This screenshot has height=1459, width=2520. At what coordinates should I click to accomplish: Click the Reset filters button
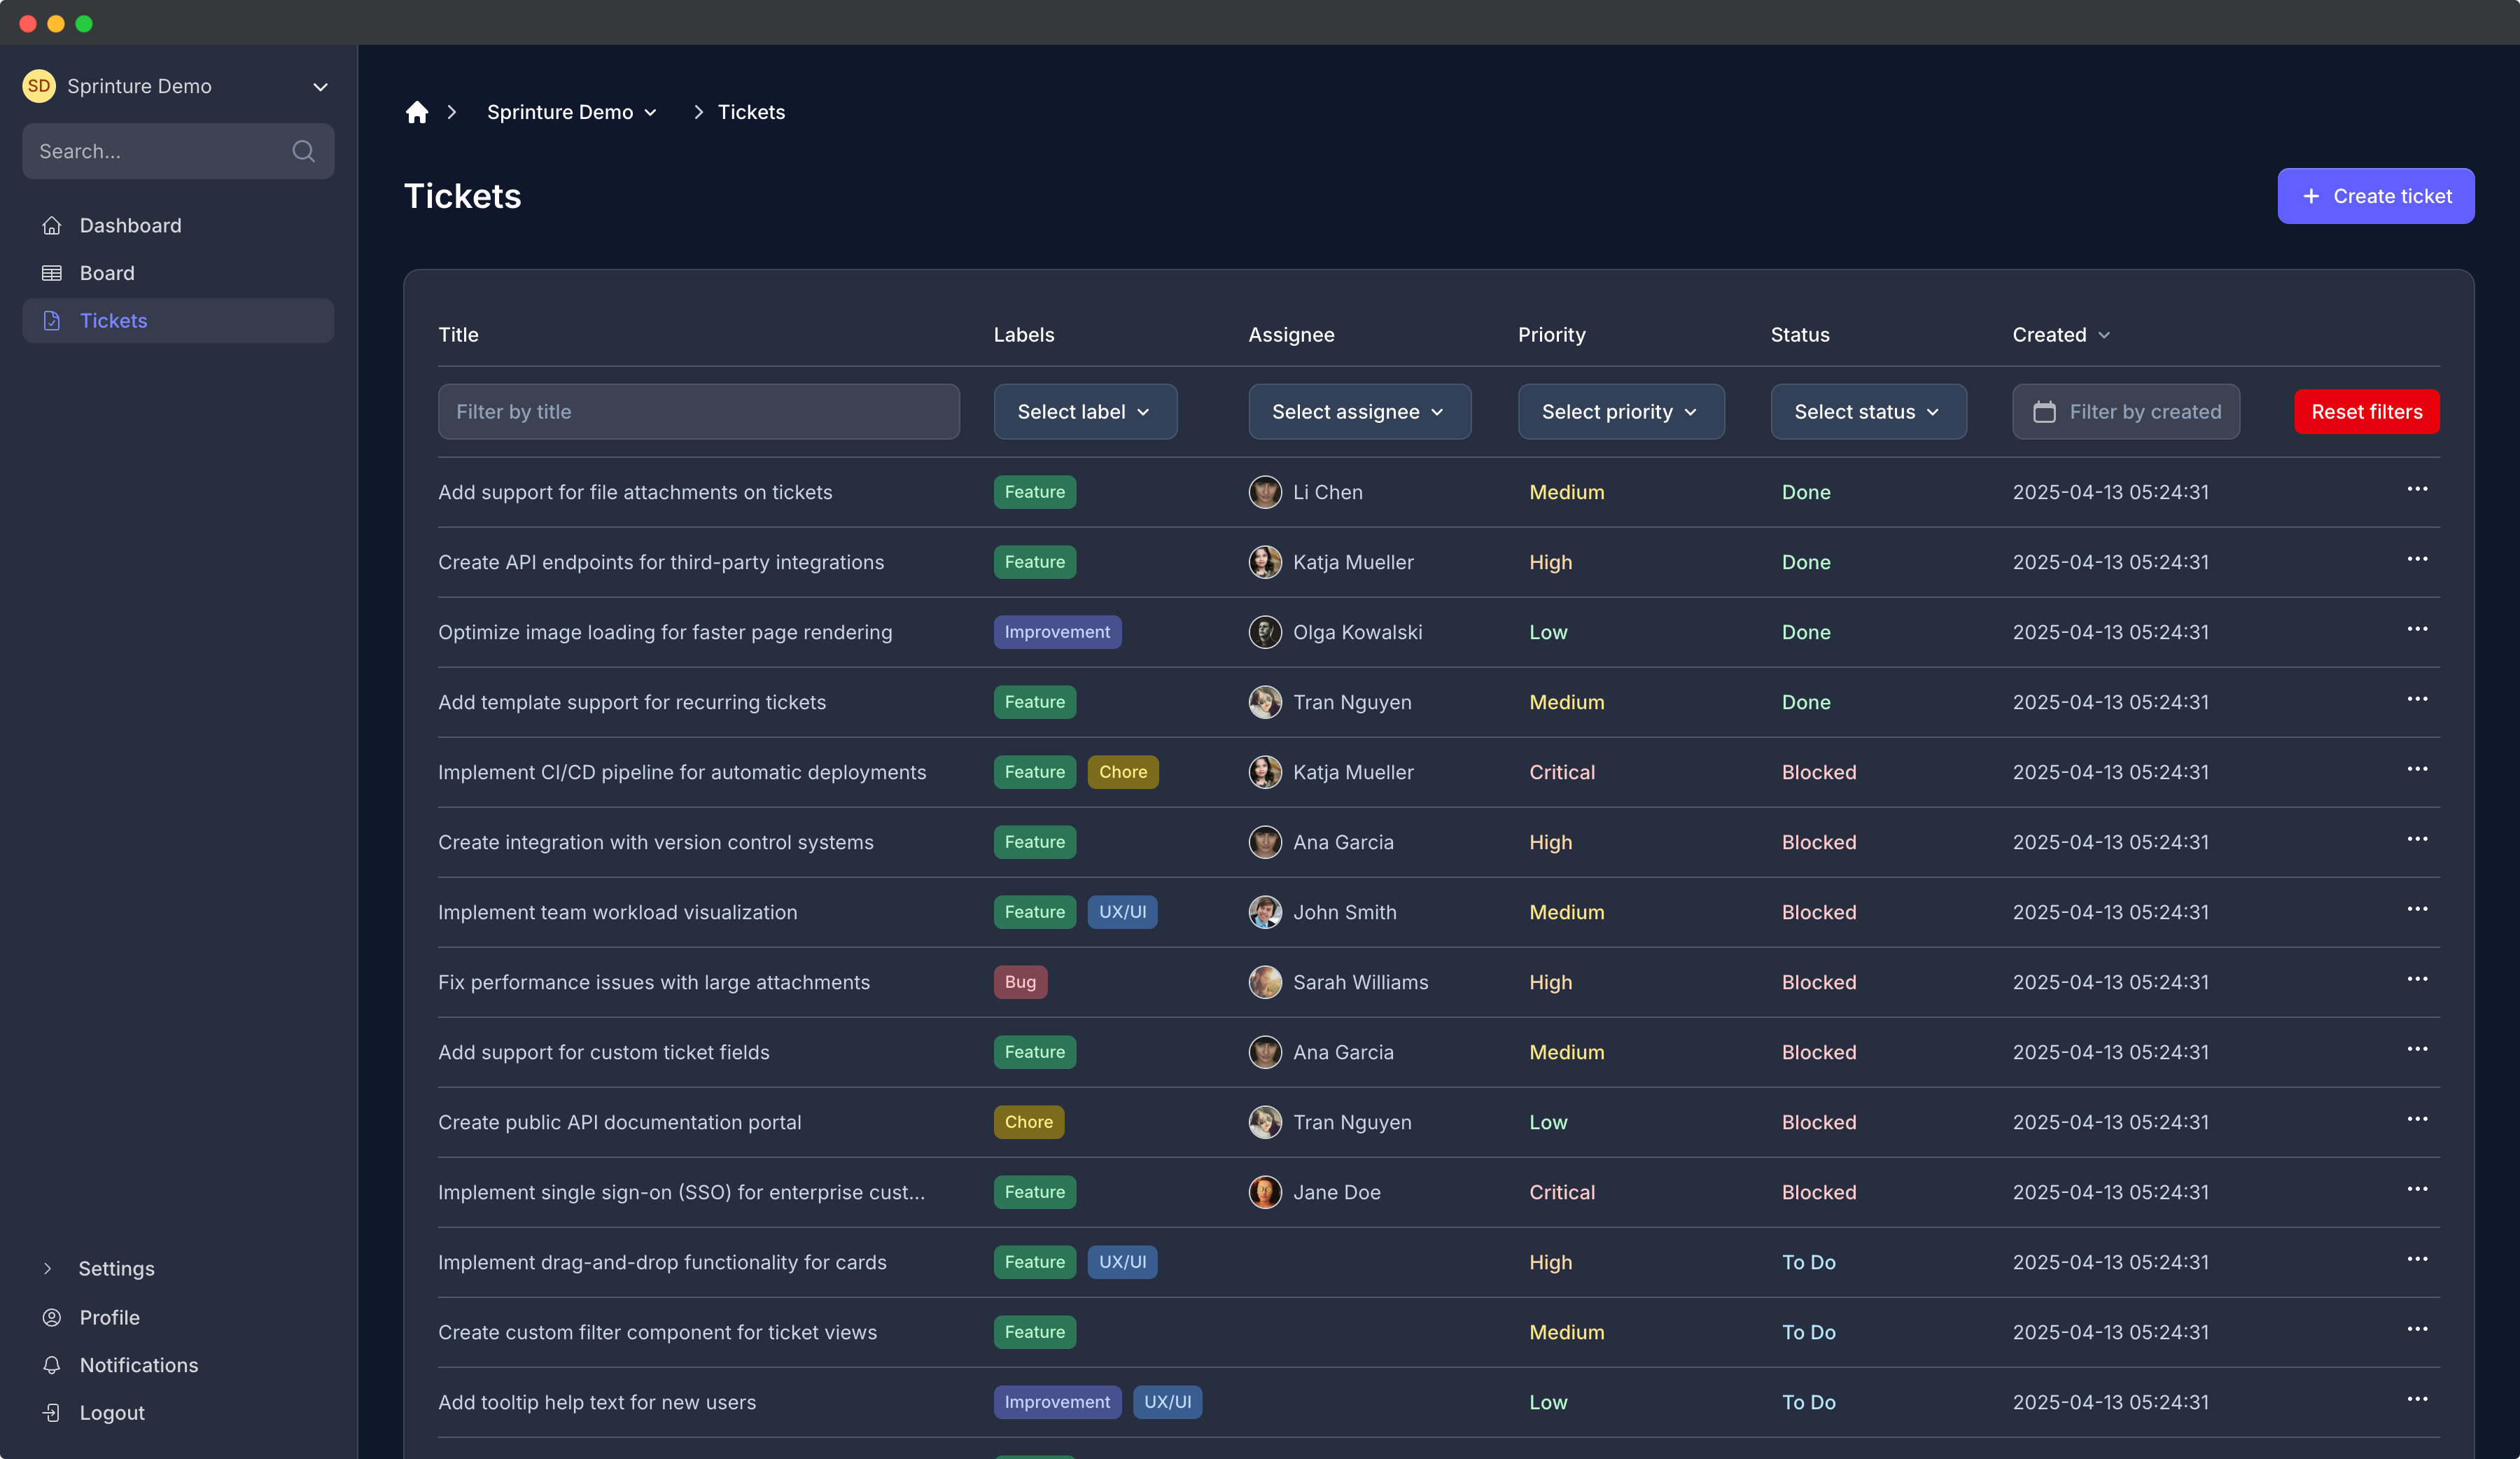[x=2366, y=412]
